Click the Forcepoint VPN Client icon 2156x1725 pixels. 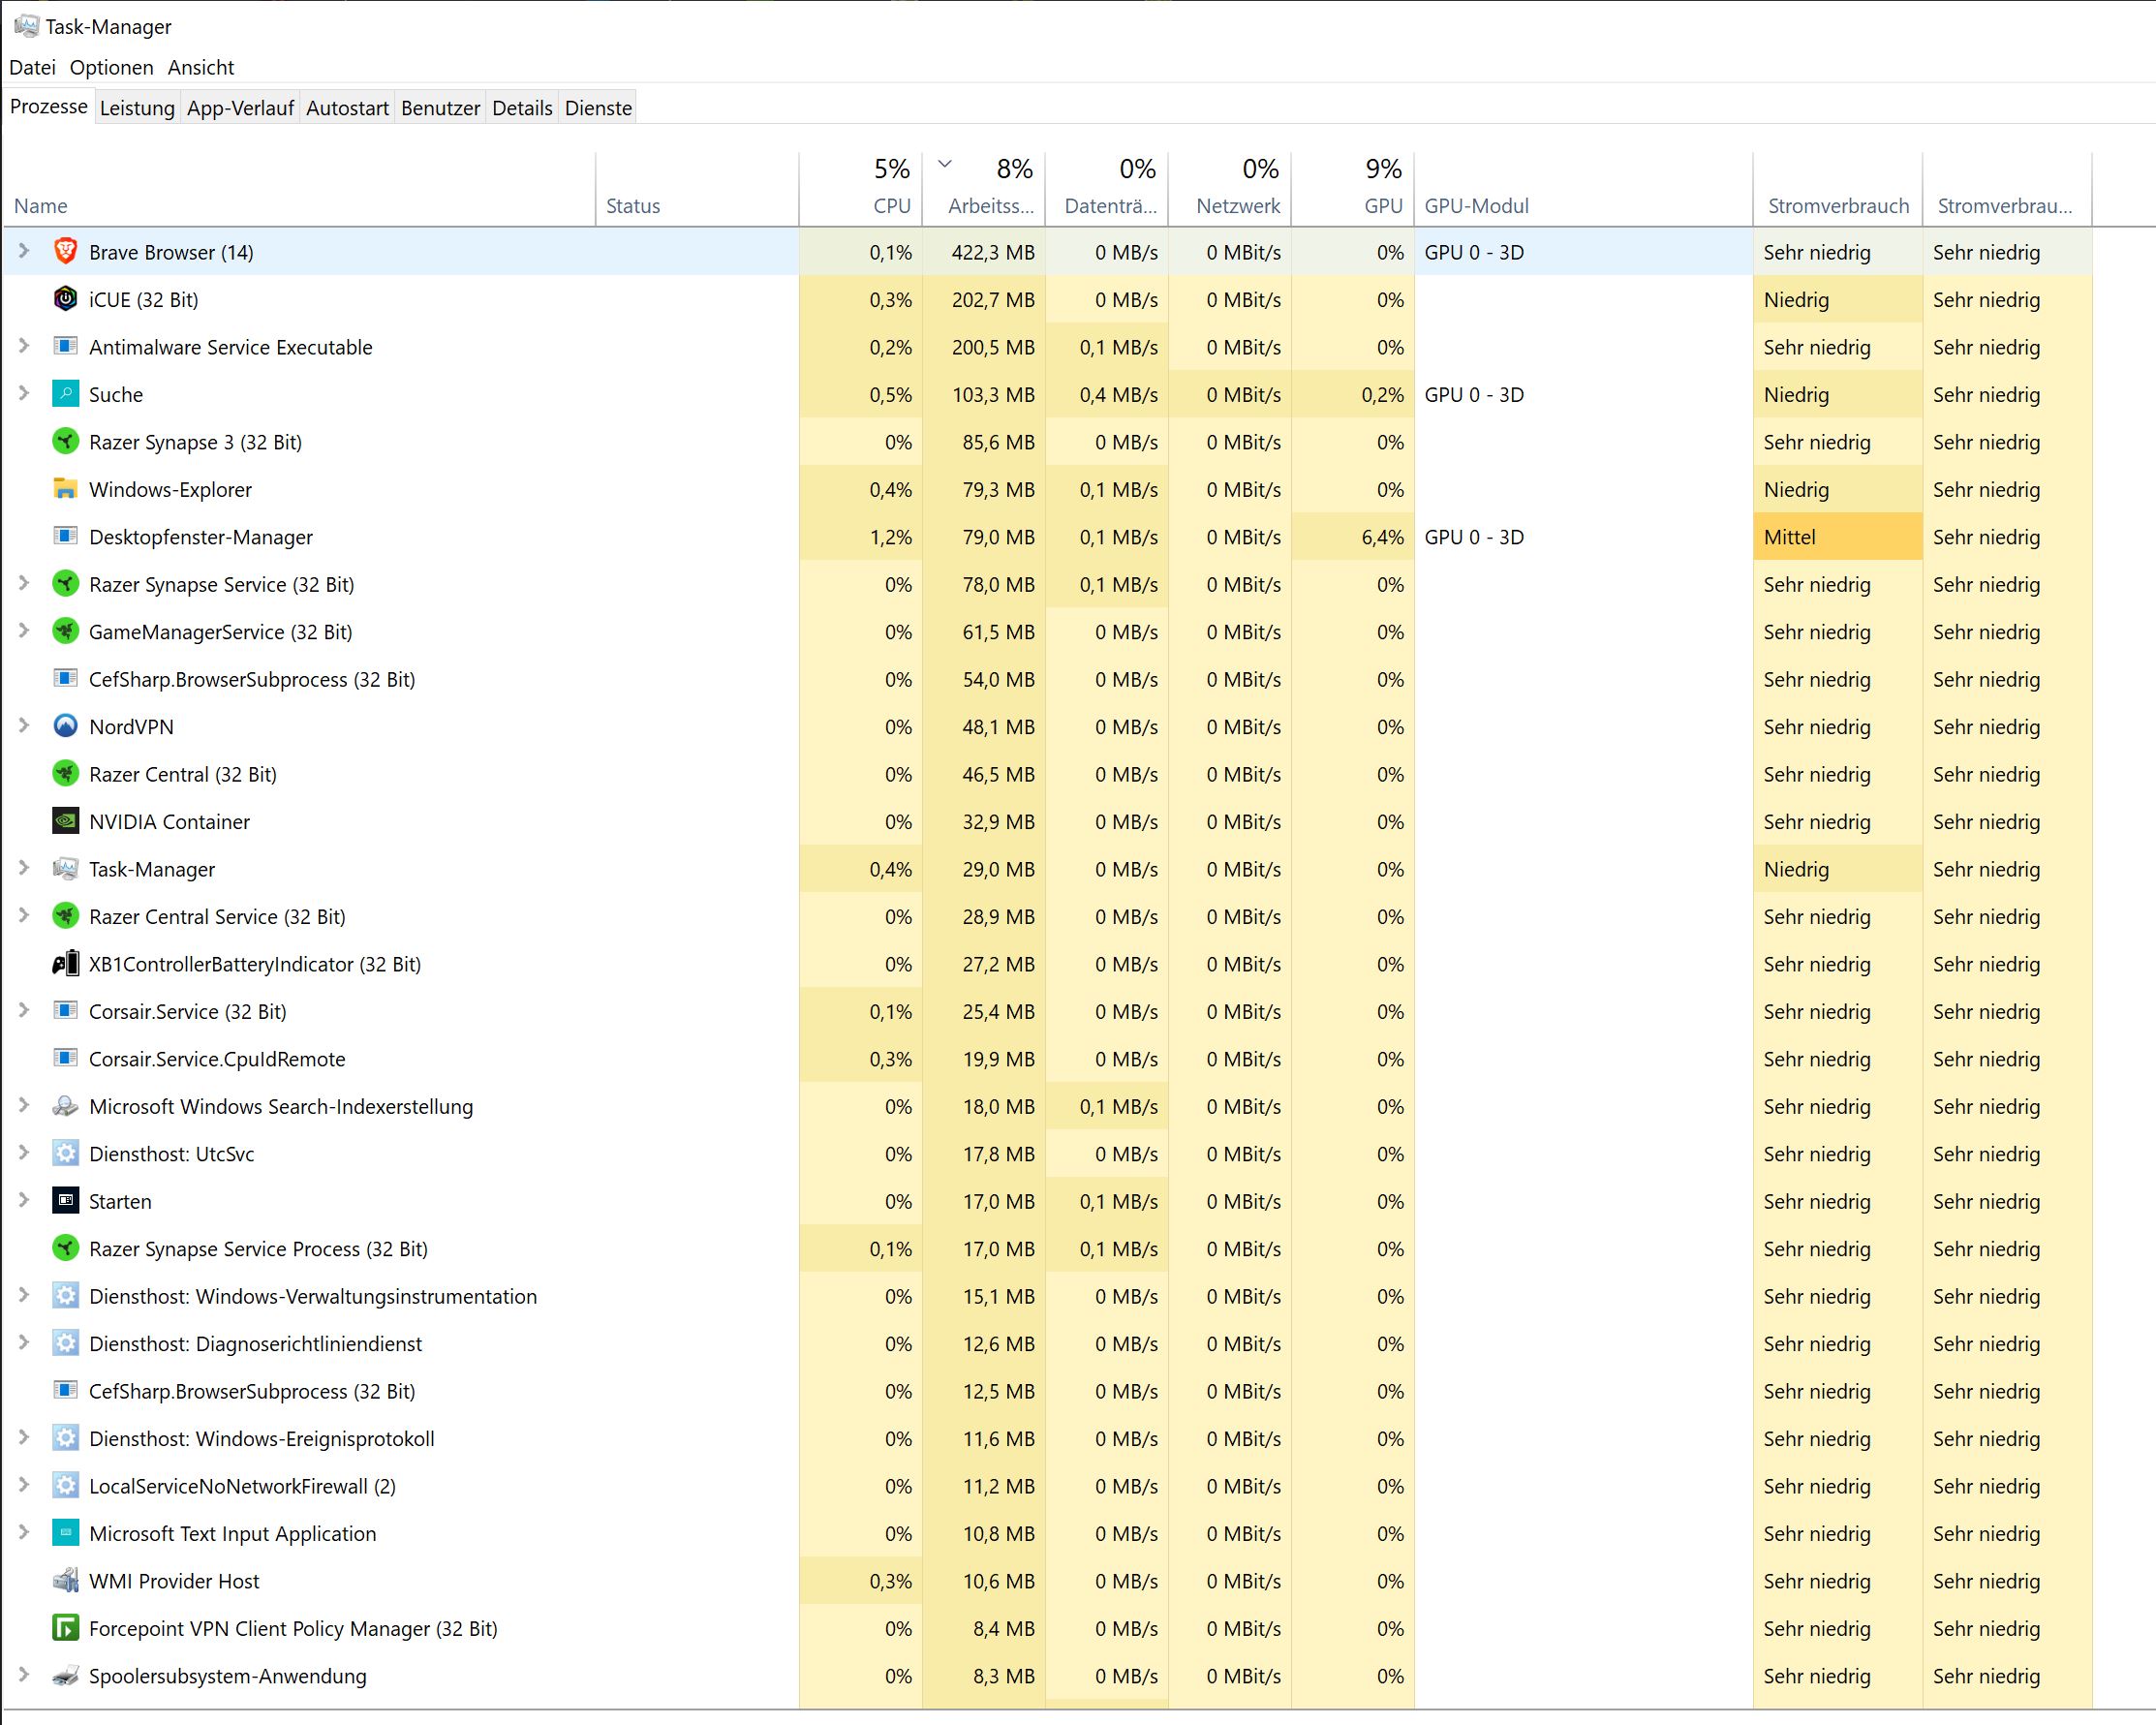click(65, 1628)
